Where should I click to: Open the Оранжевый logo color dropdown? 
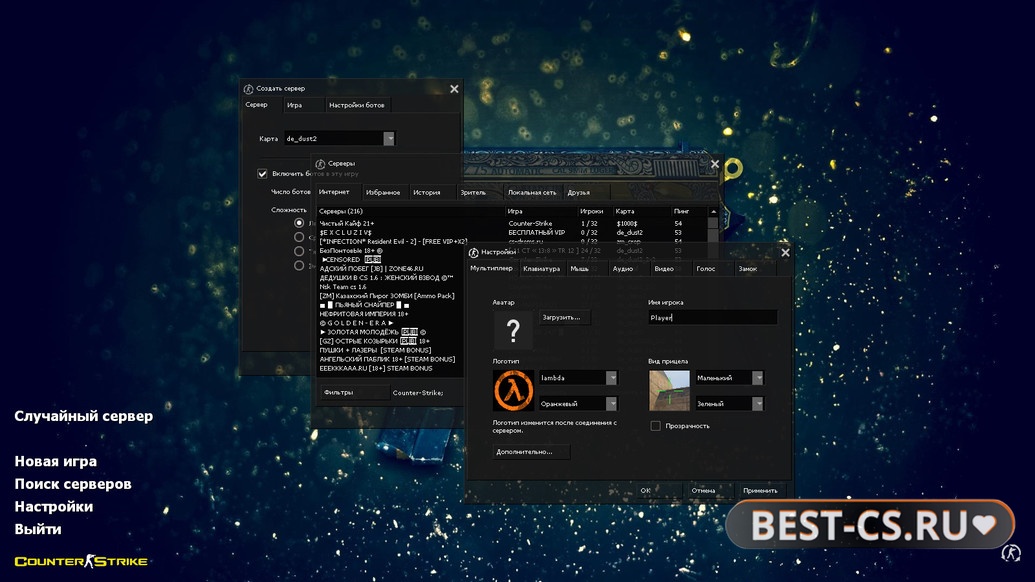[x=612, y=403]
